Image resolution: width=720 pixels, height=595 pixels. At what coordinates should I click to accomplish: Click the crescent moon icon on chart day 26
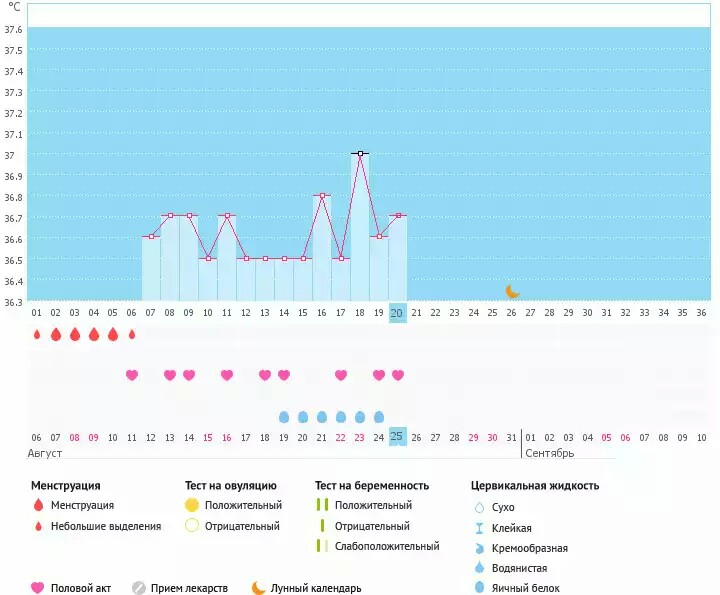(x=512, y=291)
